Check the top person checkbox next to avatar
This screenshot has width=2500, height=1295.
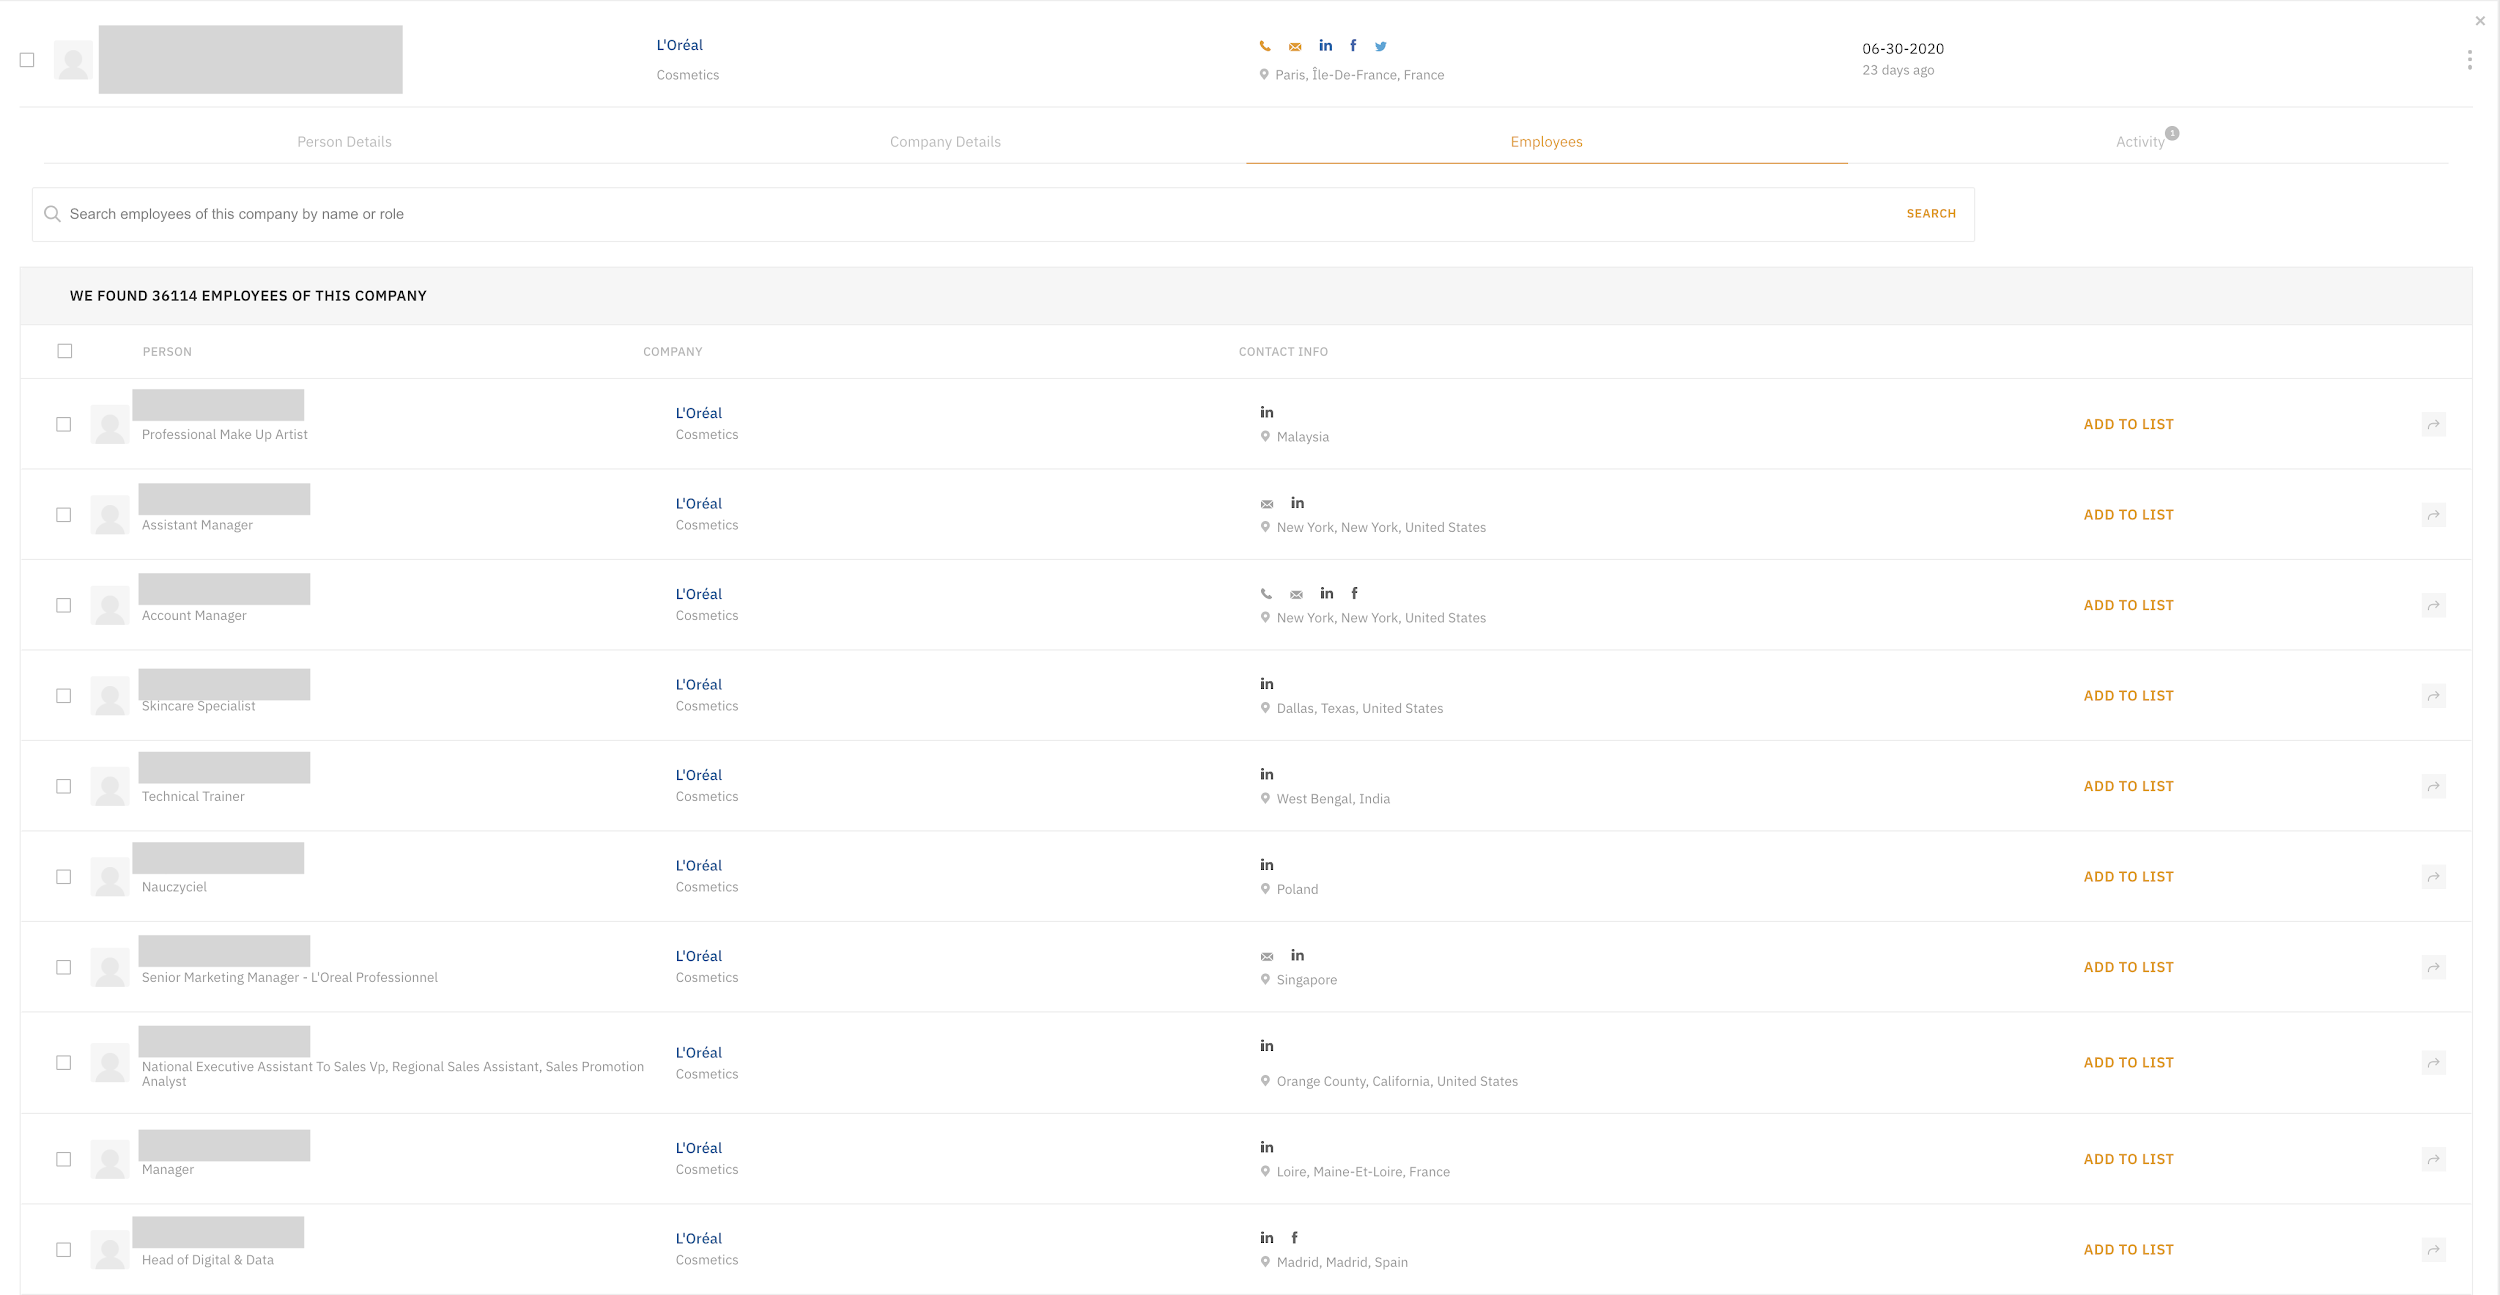[27, 60]
